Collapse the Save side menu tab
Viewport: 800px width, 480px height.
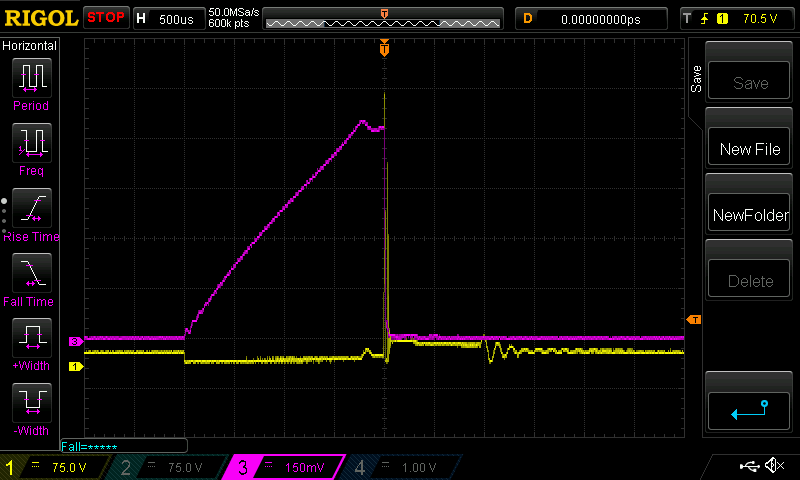click(x=696, y=80)
